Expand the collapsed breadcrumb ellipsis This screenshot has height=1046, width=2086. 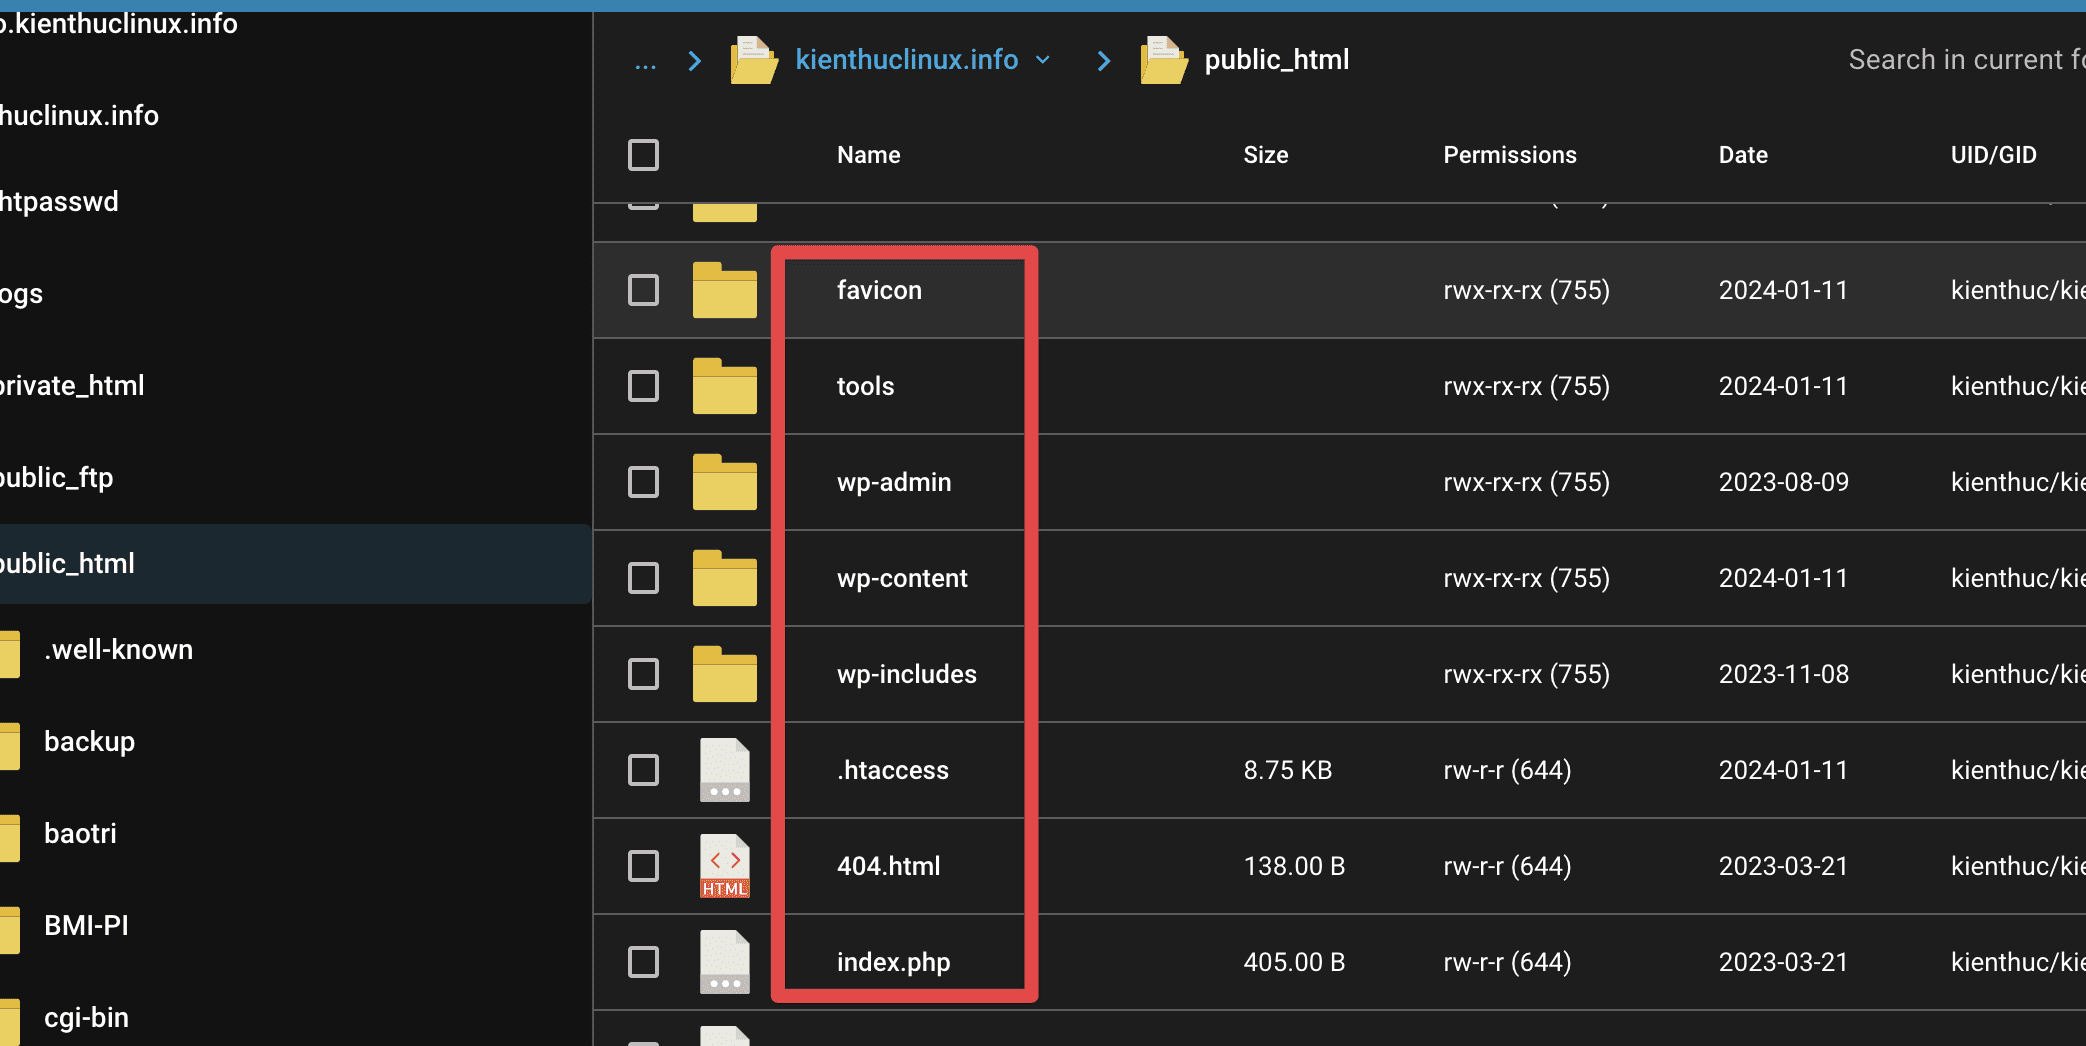click(645, 61)
